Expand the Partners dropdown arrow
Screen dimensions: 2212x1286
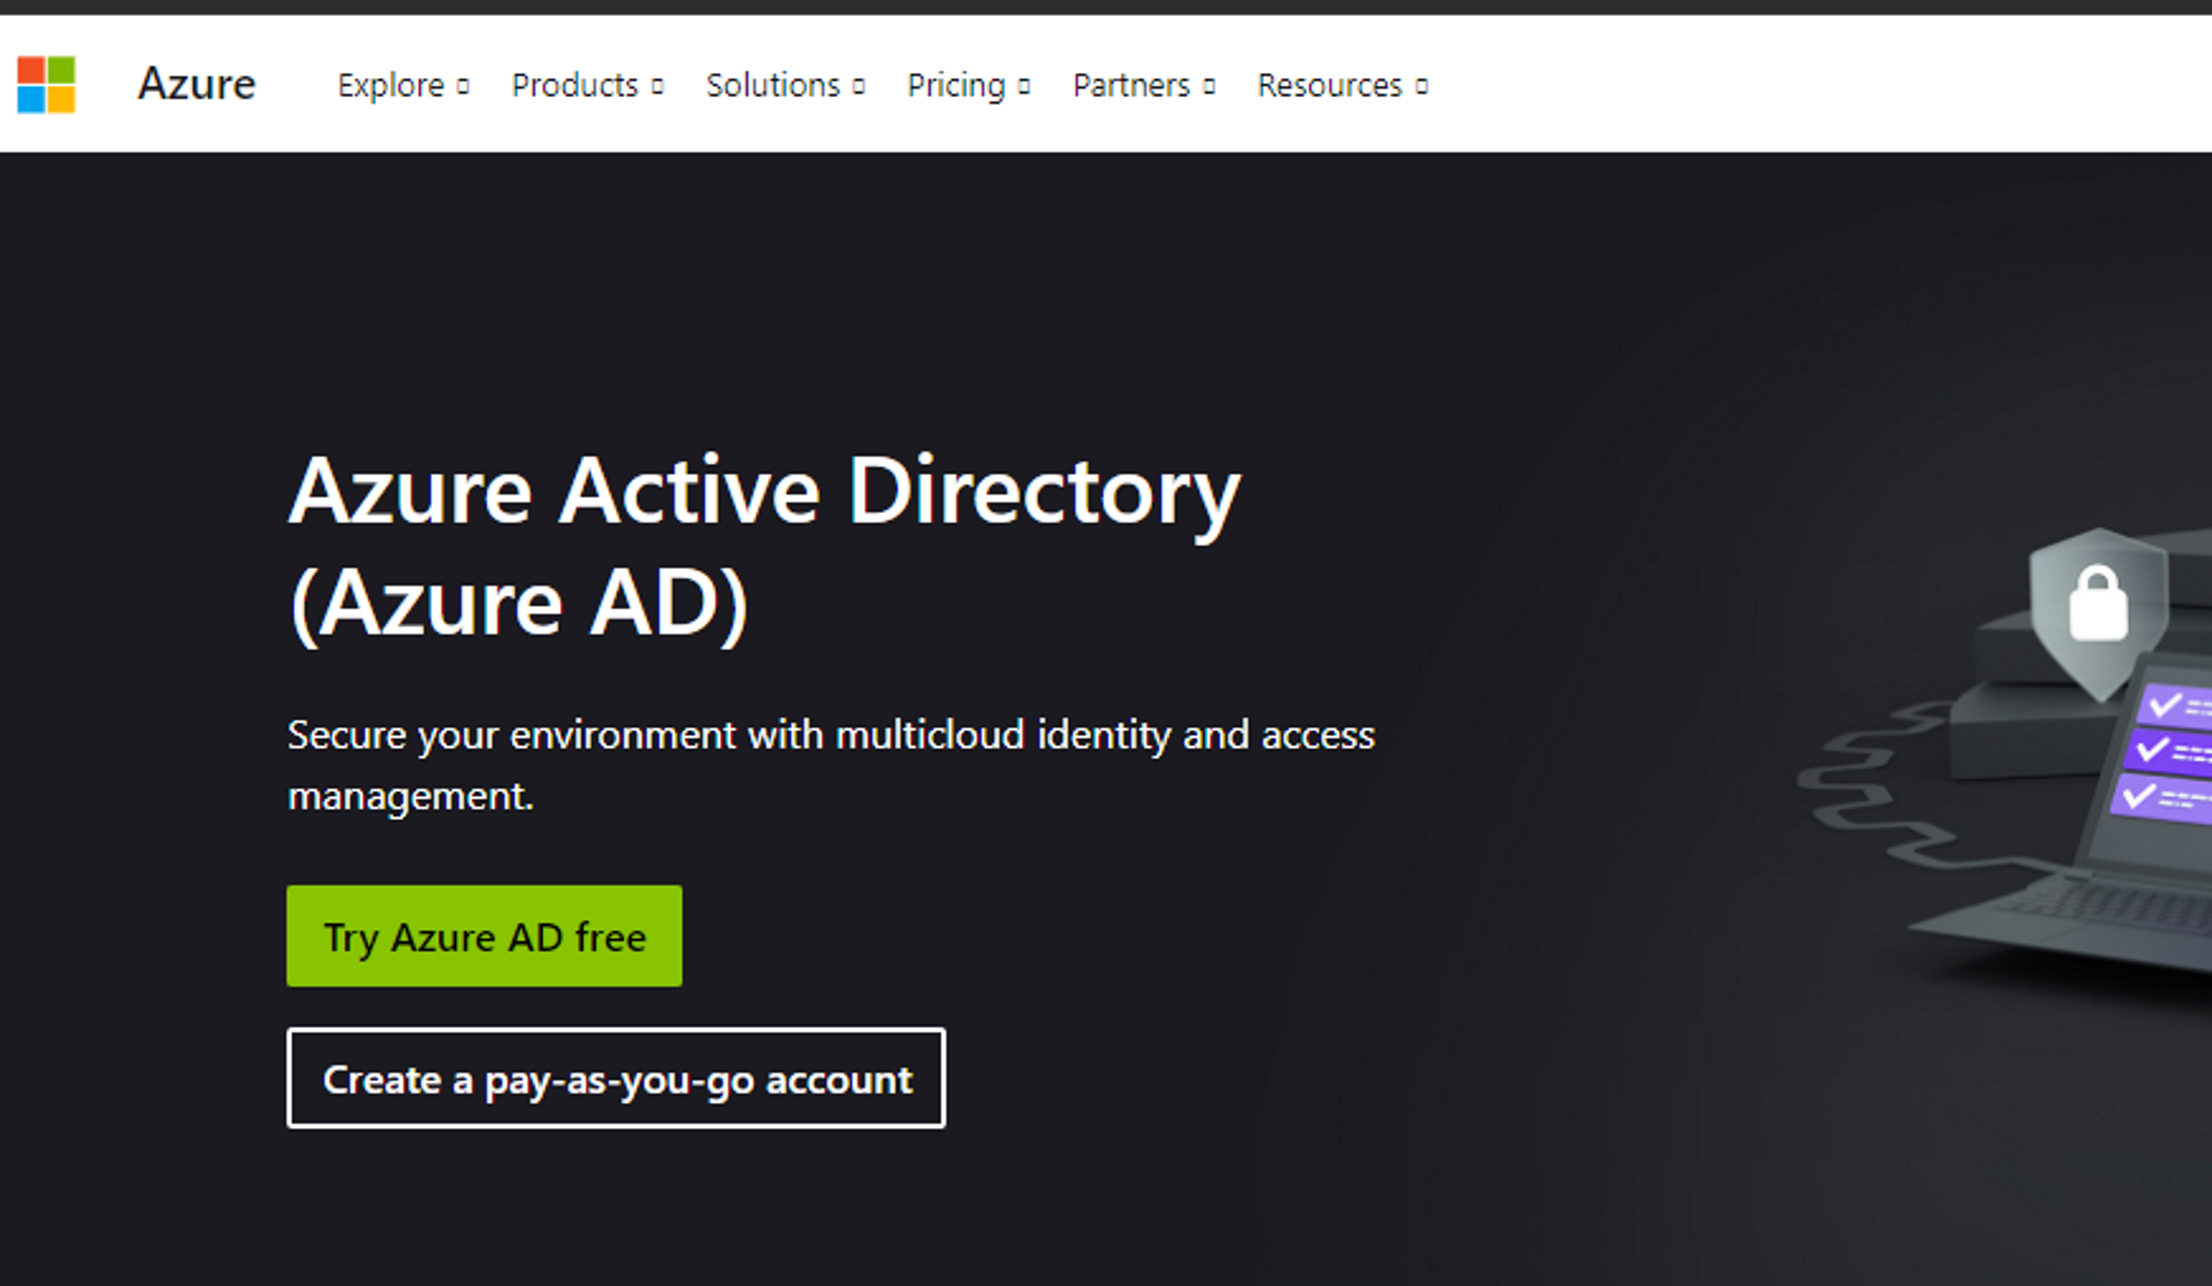(x=1209, y=87)
